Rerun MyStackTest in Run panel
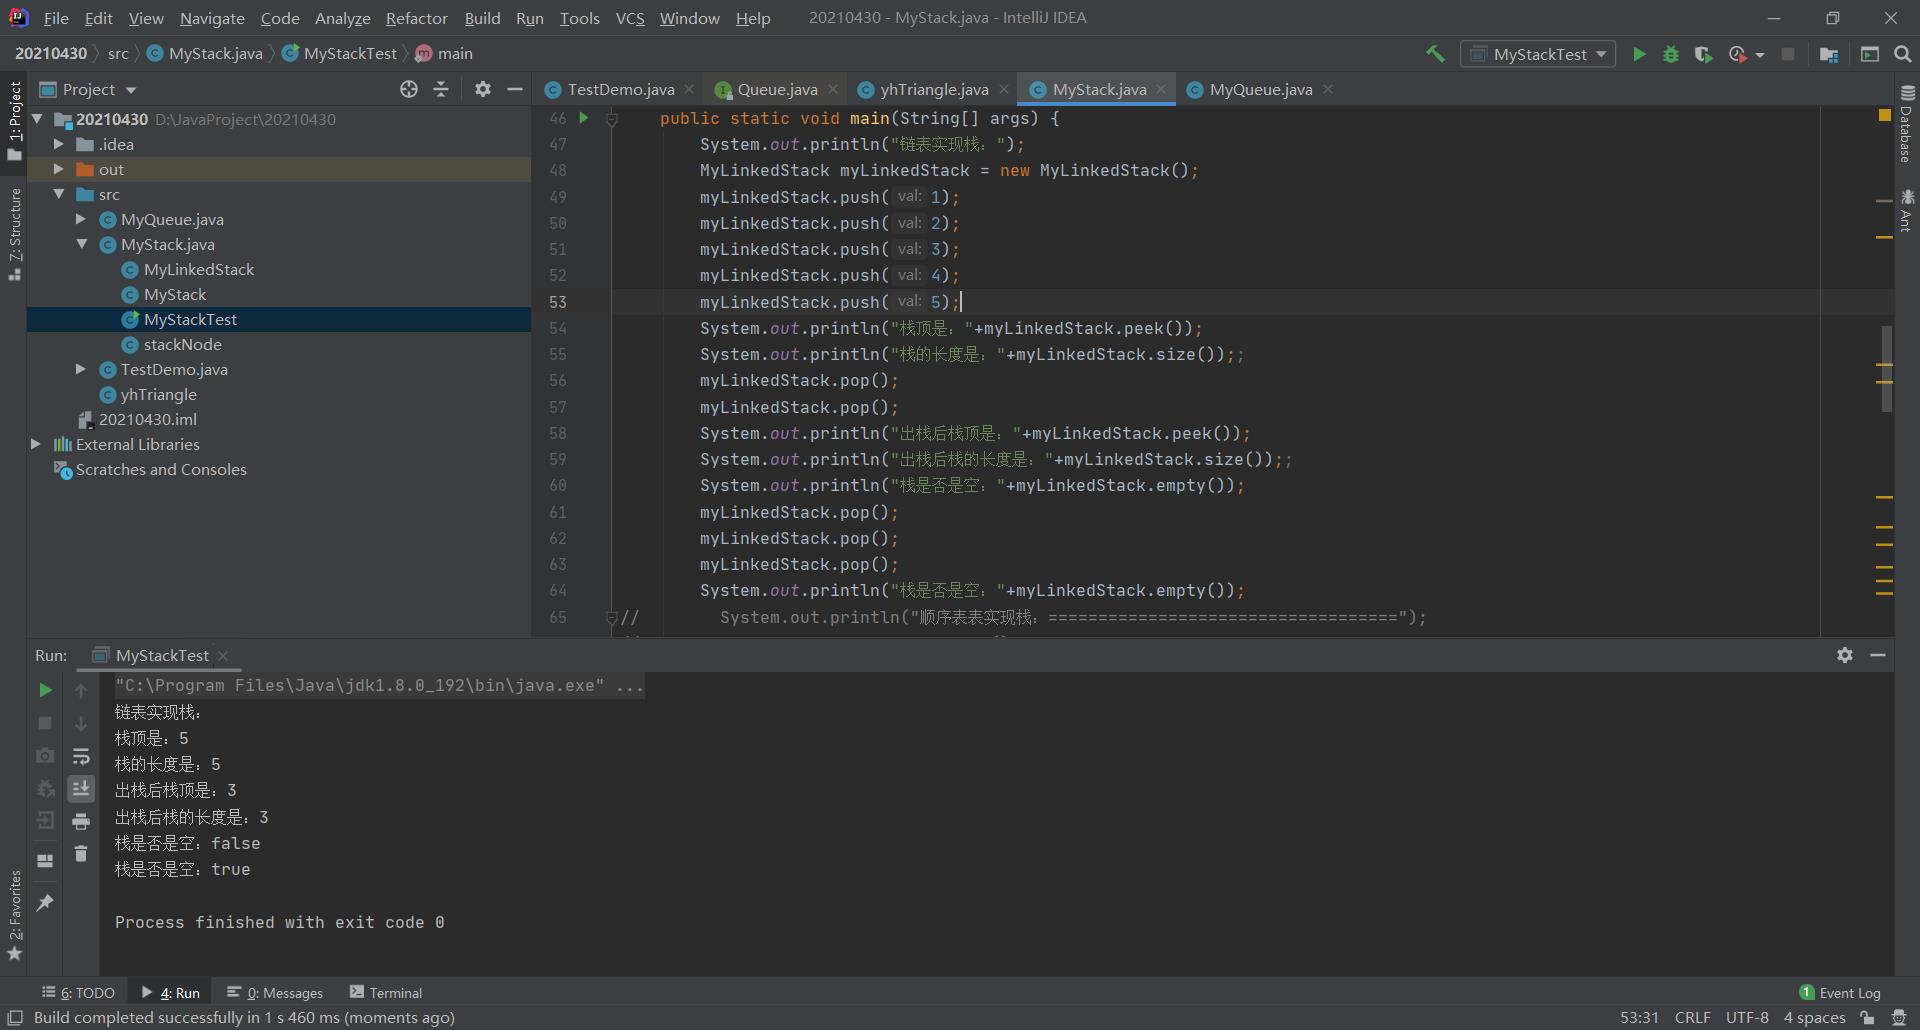 pos(45,690)
